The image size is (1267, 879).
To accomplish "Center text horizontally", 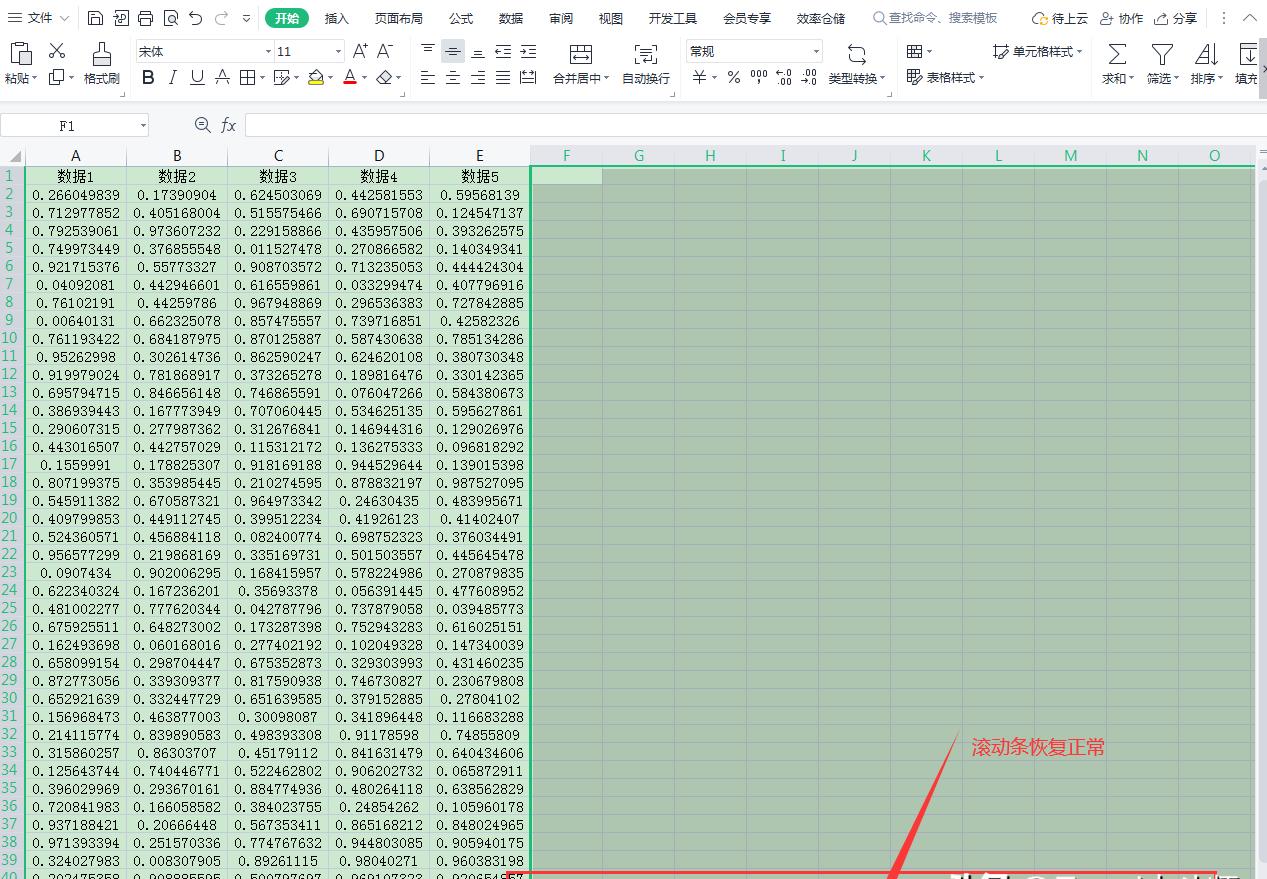I will (453, 77).
